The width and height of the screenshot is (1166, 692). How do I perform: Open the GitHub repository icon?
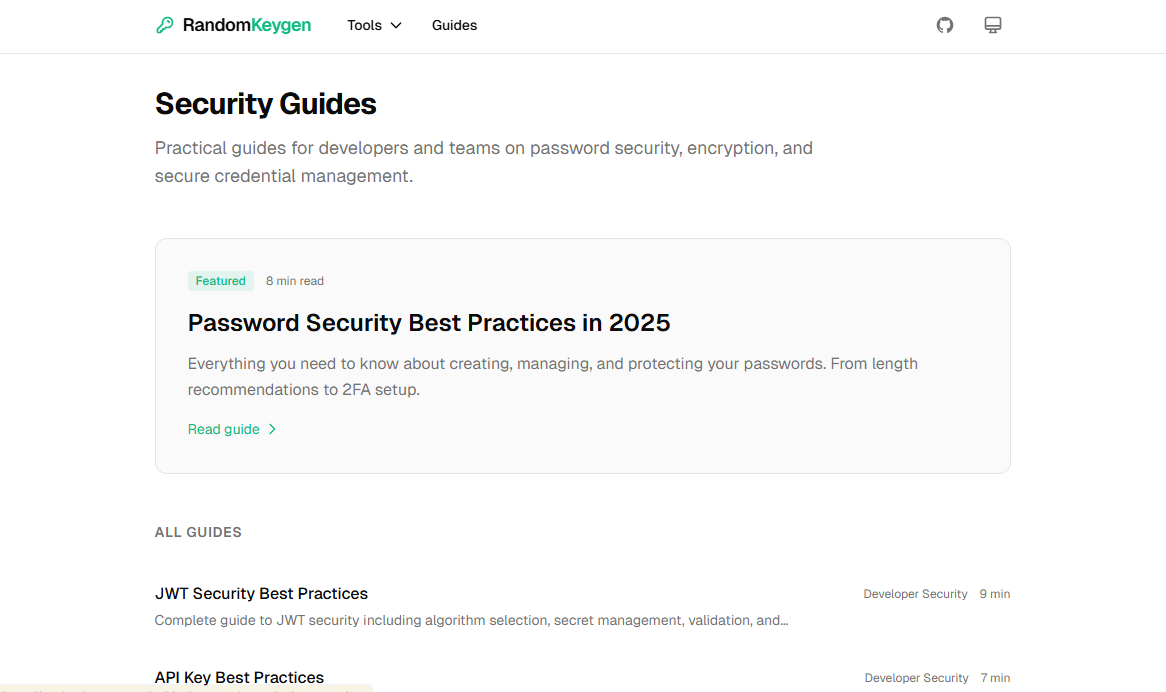(945, 25)
